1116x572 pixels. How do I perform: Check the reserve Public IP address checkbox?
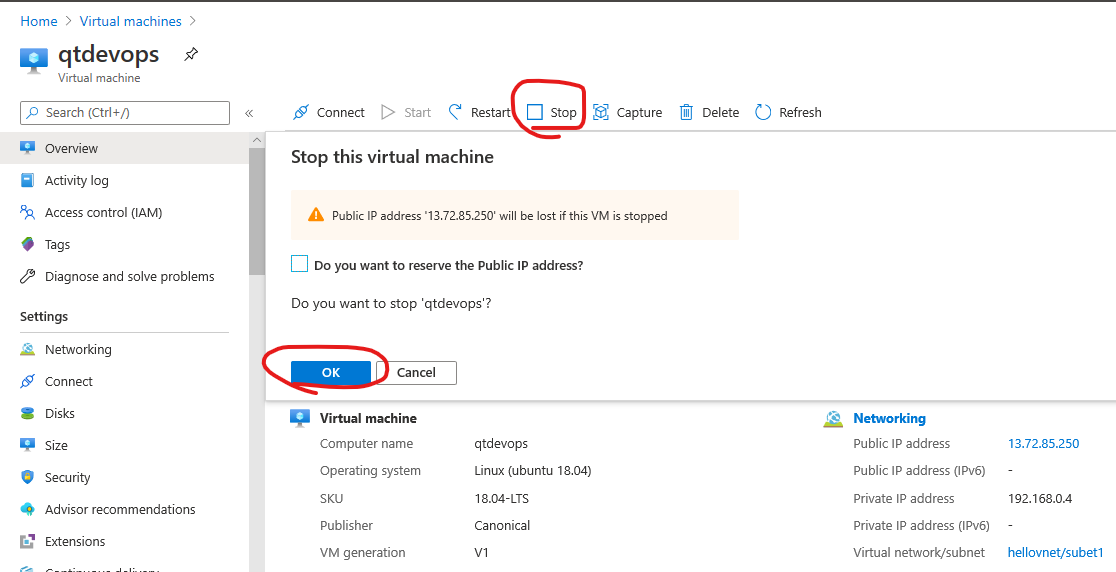[x=300, y=265]
